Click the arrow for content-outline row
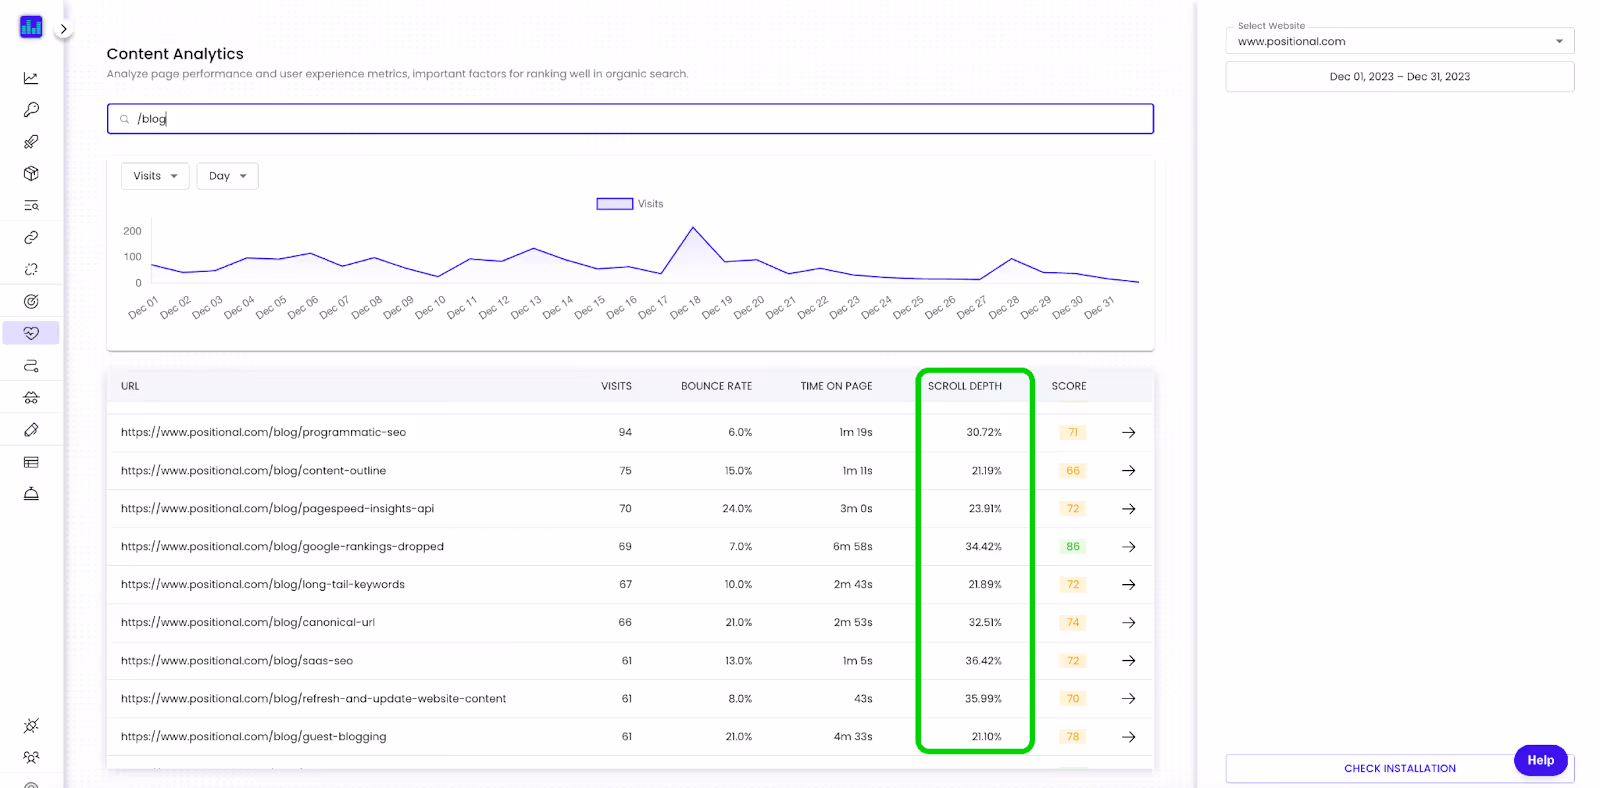Screen dimensions: 1600x788 tap(1128, 471)
